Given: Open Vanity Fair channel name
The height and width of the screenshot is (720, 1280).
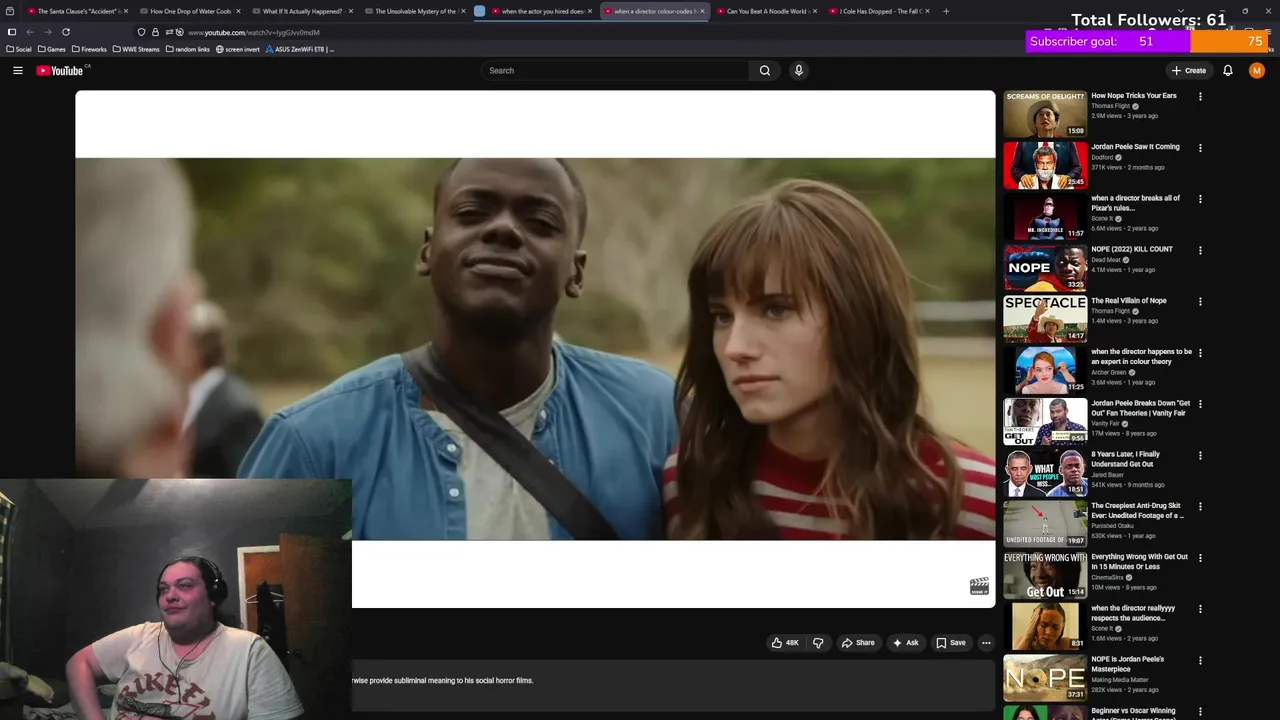Looking at the screenshot, I should click(1106, 423).
